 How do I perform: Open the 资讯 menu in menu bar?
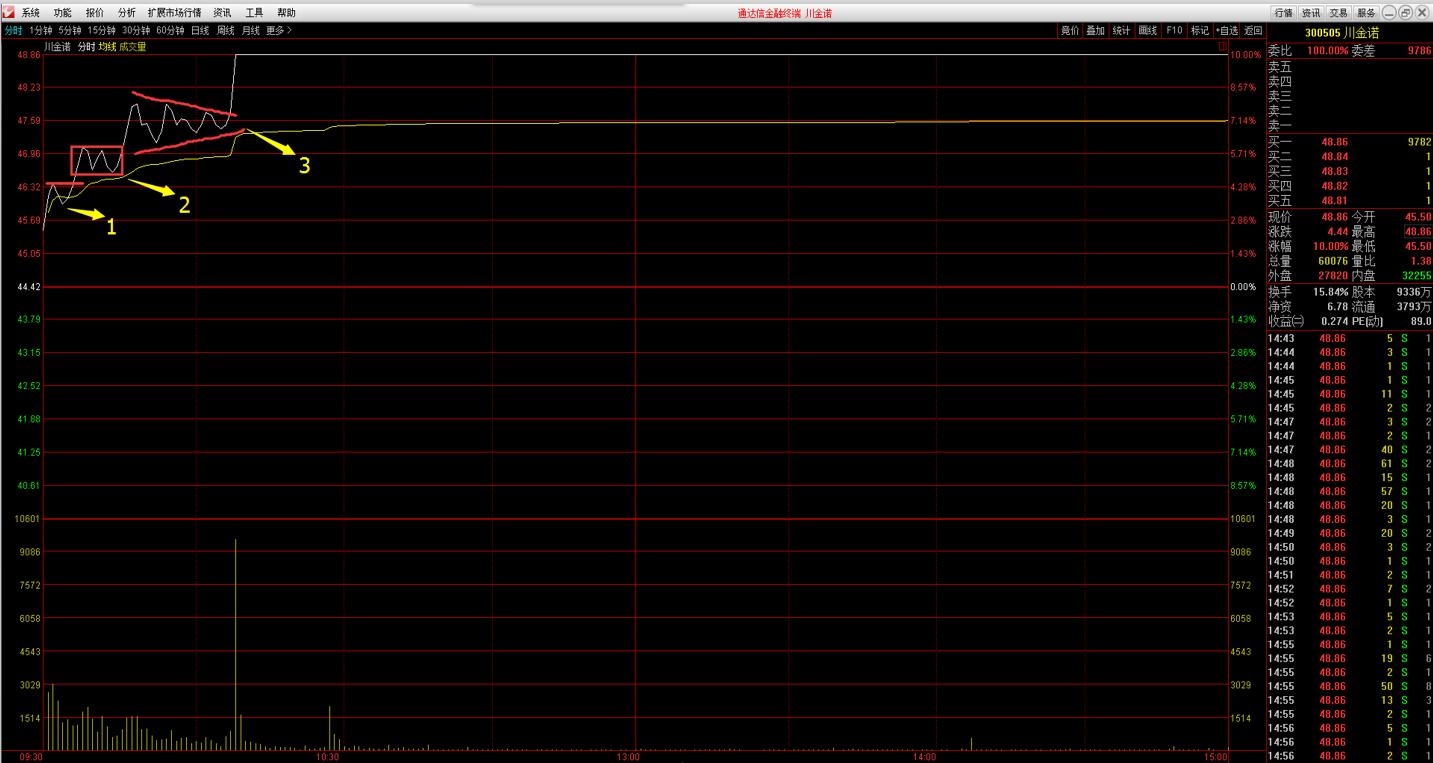[222, 13]
